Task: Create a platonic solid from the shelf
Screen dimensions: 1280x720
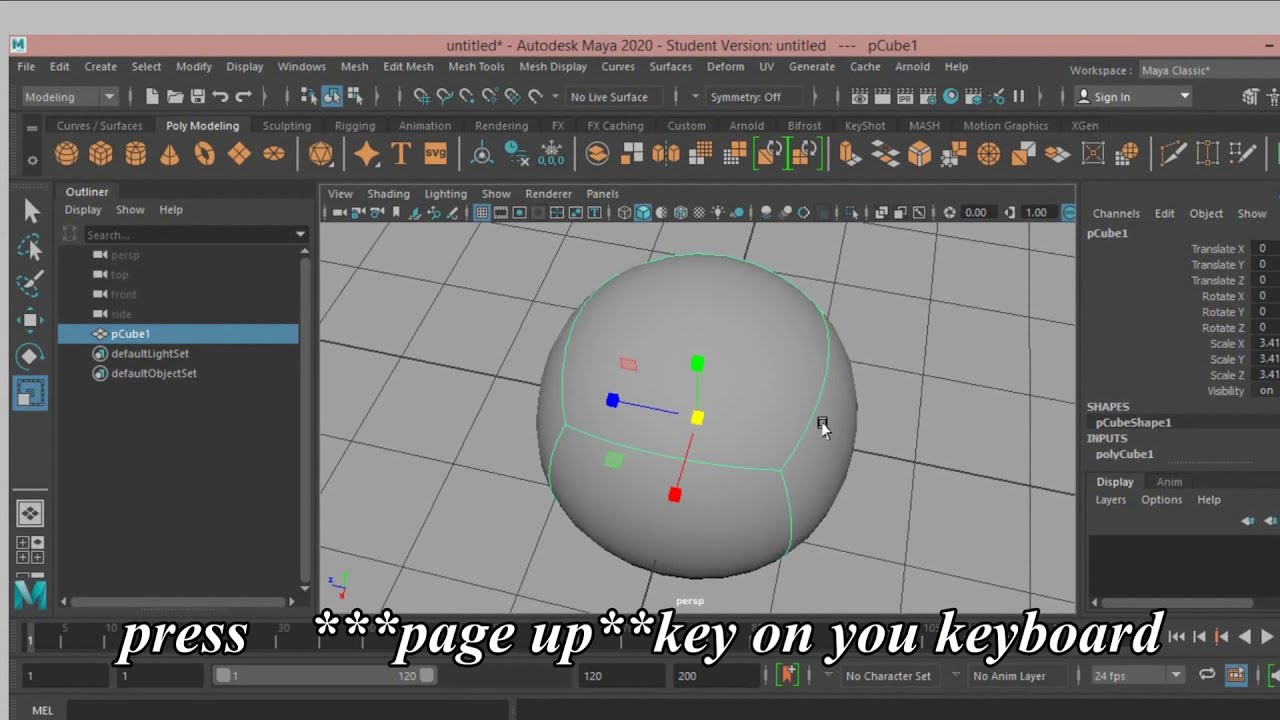Action: point(321,154)
